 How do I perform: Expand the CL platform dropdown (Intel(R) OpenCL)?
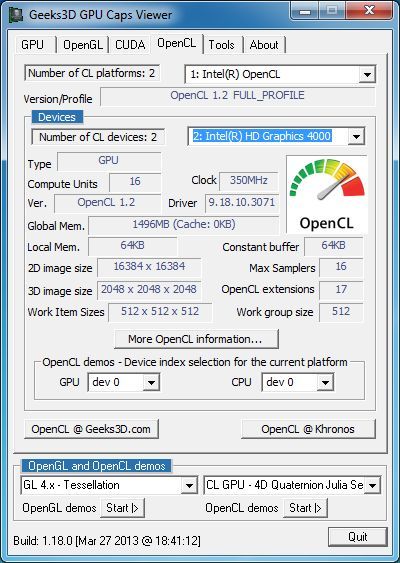pos(367,75)
